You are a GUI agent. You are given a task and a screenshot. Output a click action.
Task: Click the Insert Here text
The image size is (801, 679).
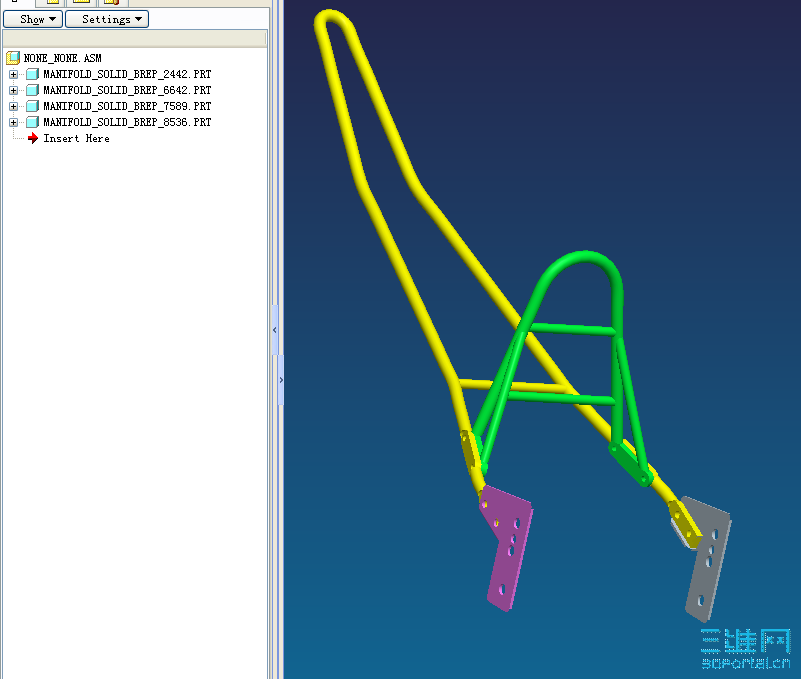(x=76, y=138)
